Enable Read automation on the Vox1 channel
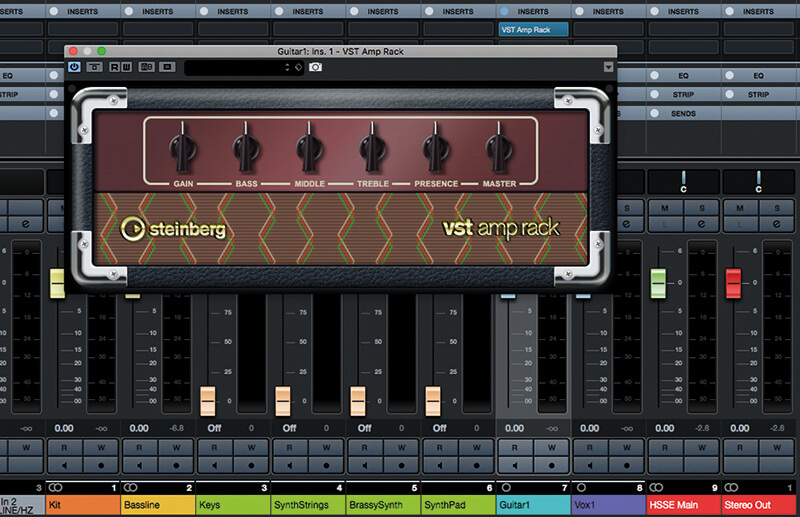The image size is (800, 517). click(590, 448)
